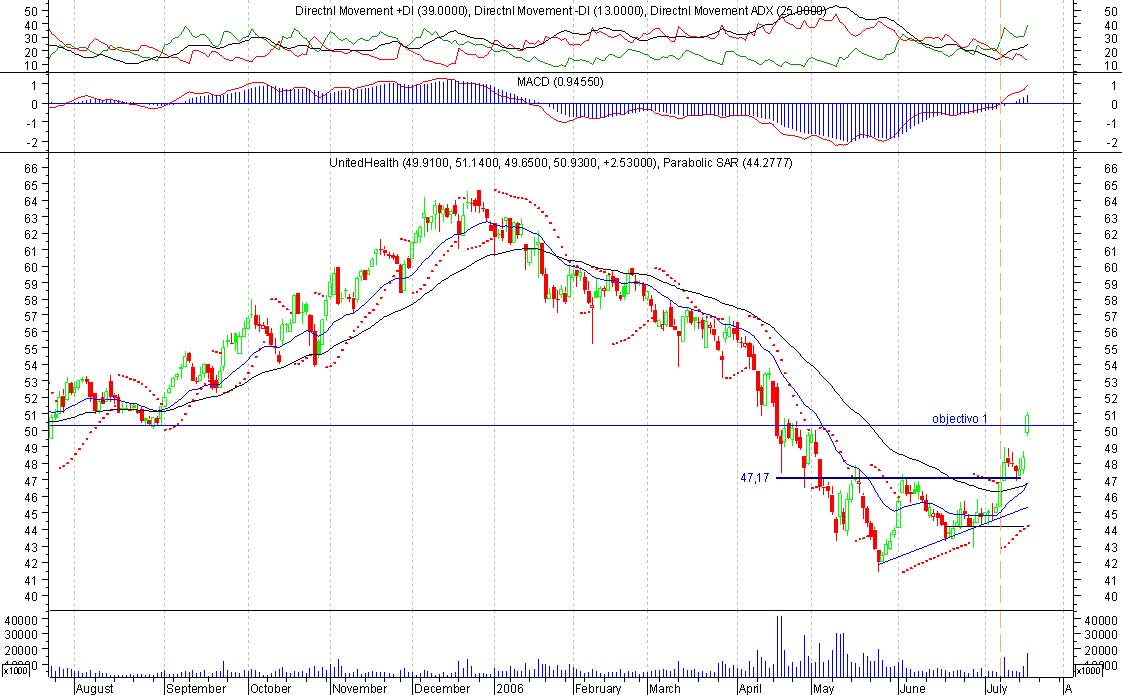Select the UnitedHealth price series title
1122x695 pixels.
(492, 163)
